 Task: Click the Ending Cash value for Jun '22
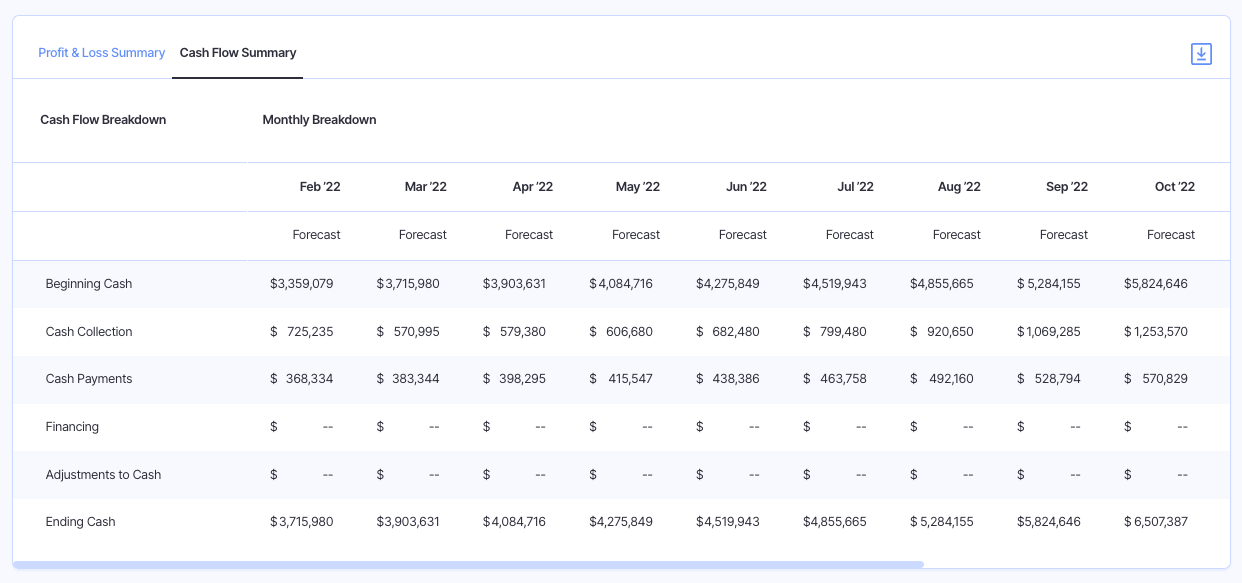pyautogui.click(x=727, y=521)
